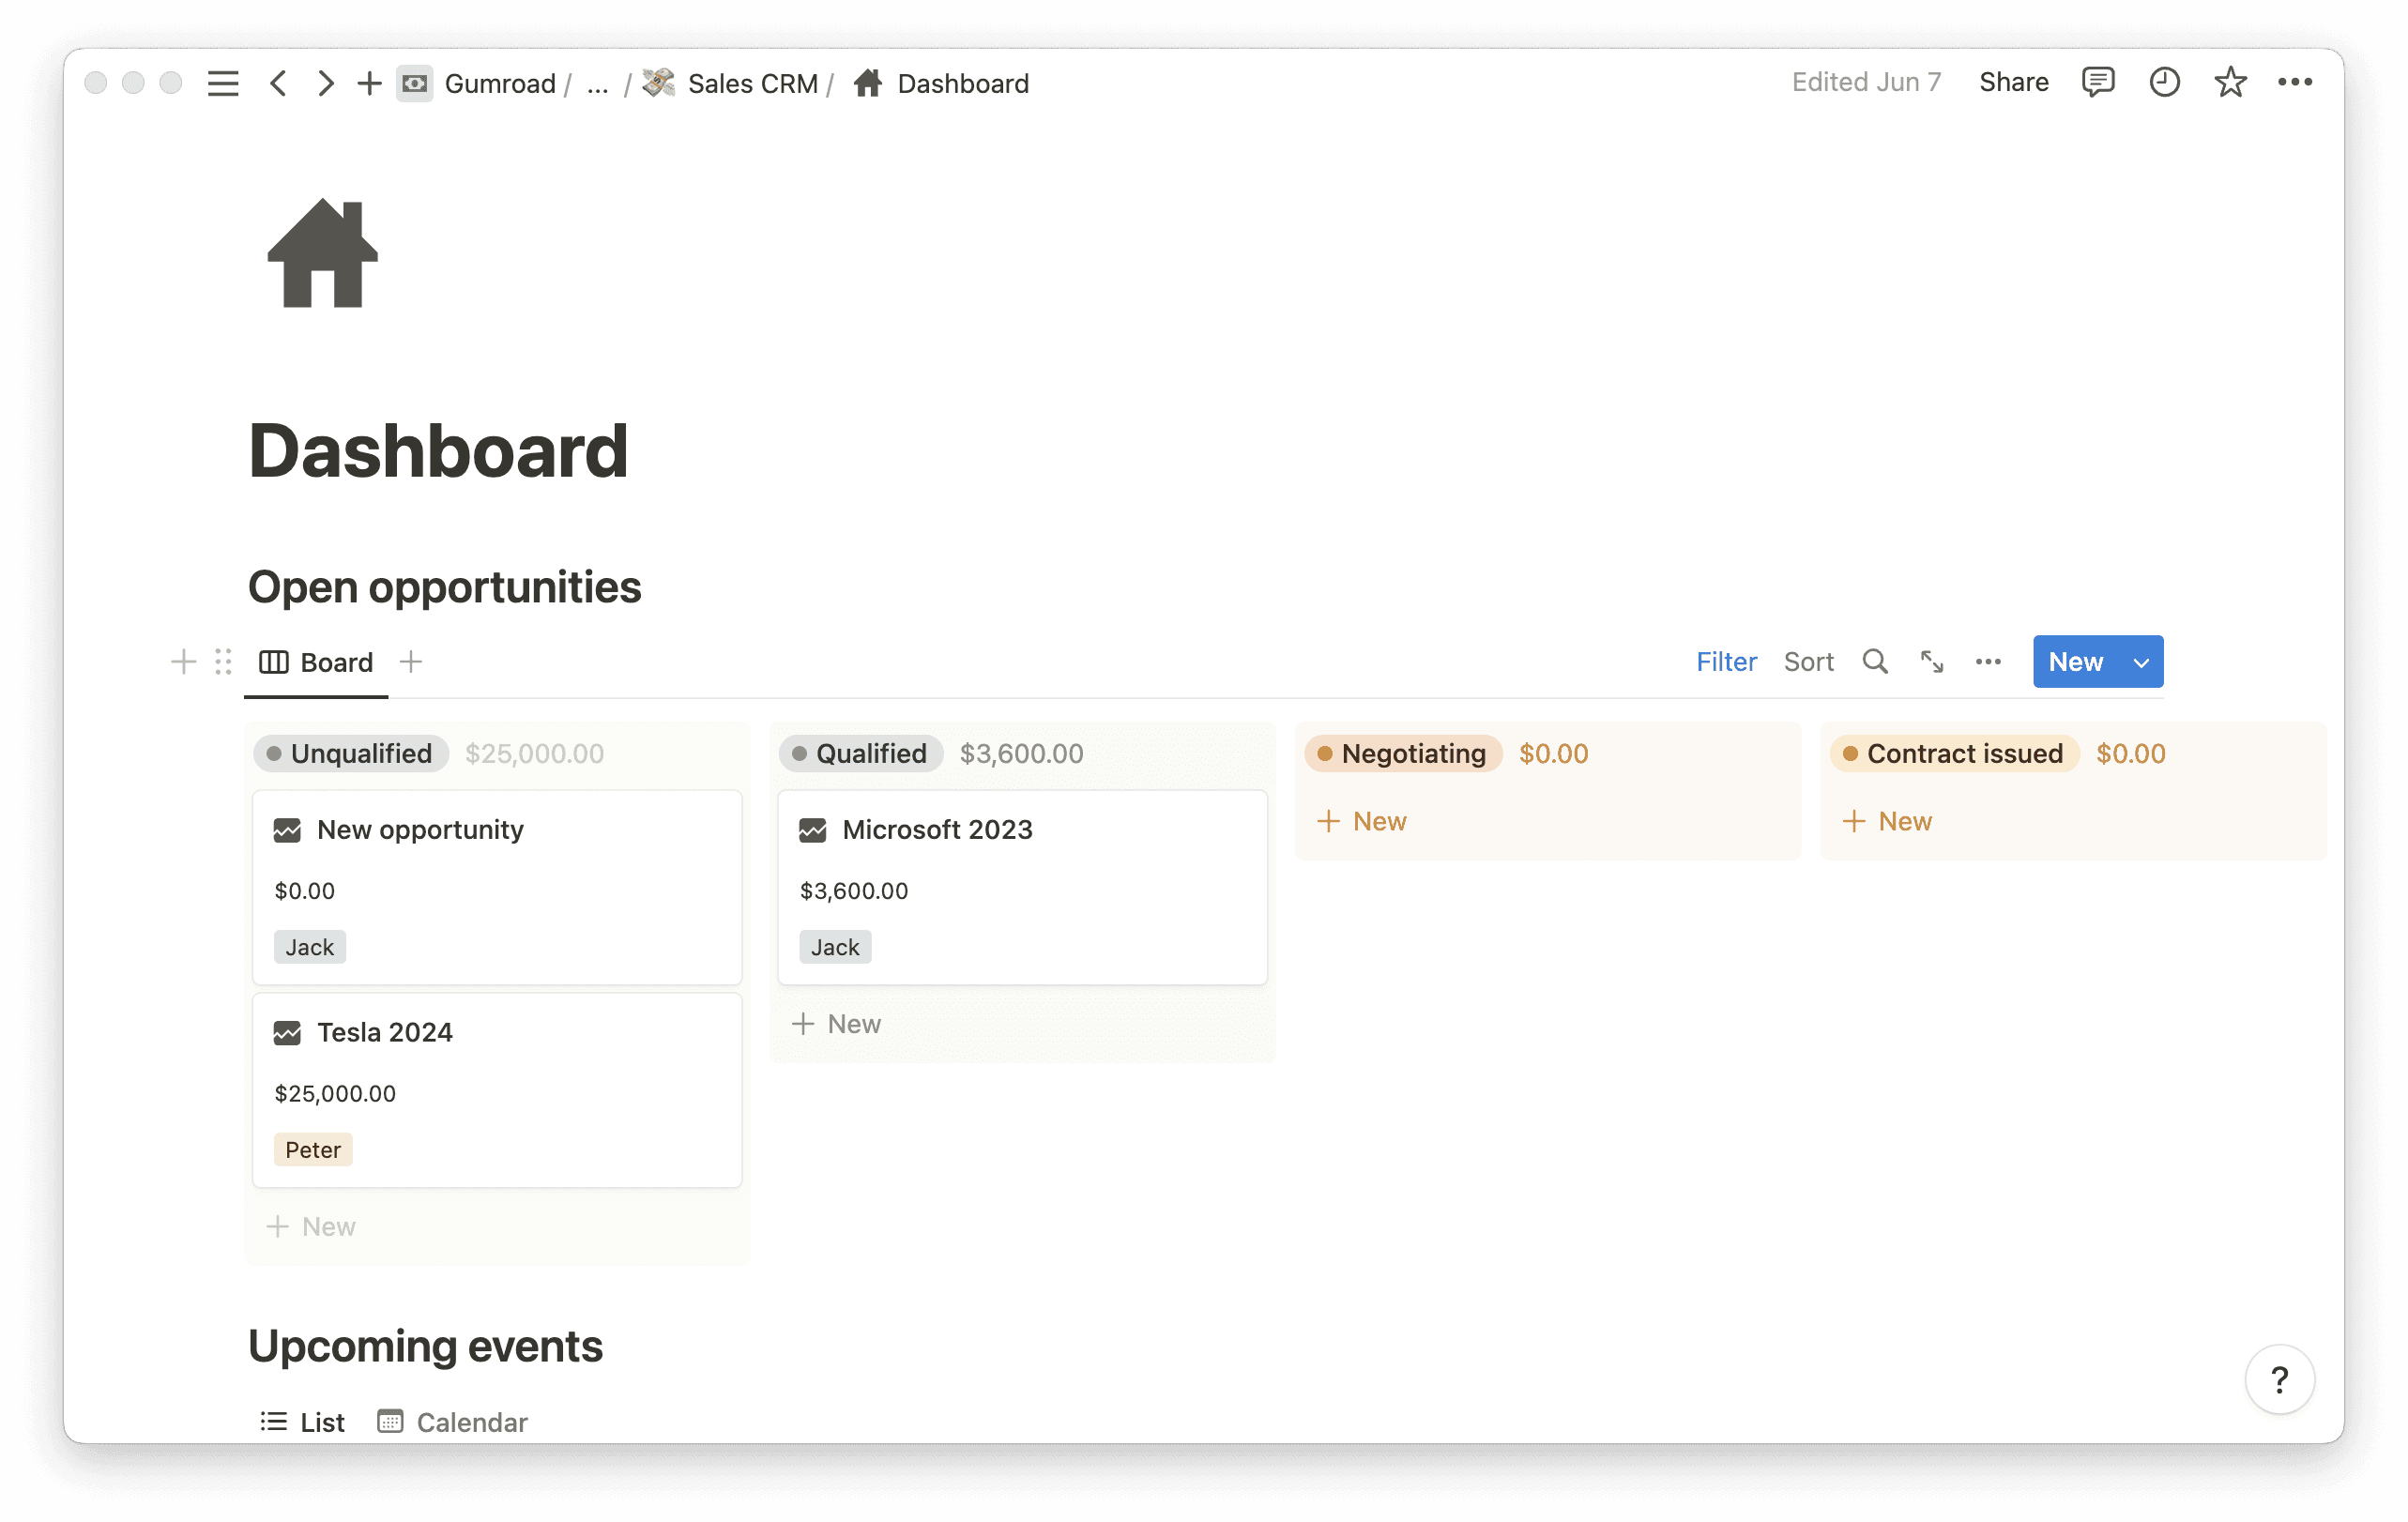Open page history clock icon
Screen dimensions: 2408x1522
(x=2164, y=82)
